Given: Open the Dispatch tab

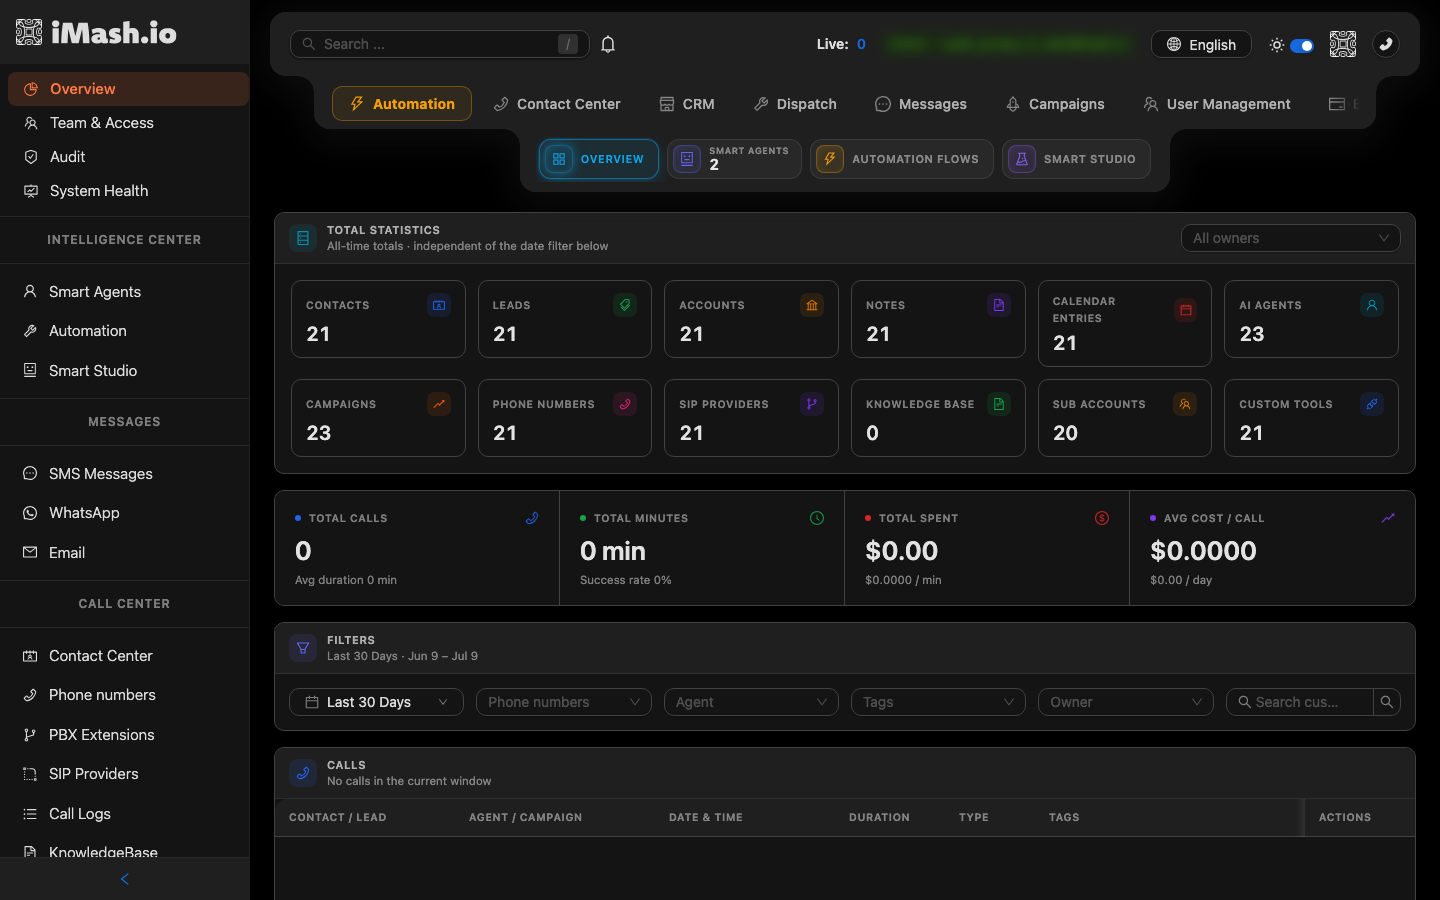Looking at the screenshot, I should coord(795,104).
